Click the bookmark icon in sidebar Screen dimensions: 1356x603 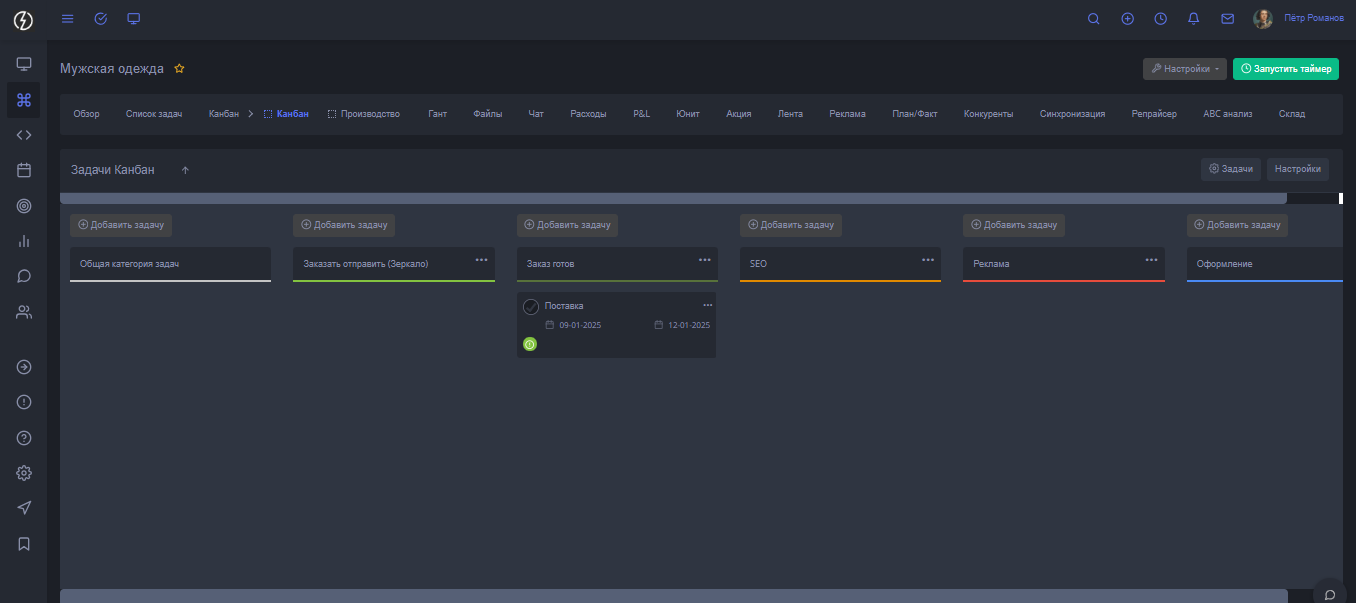coord(24,544)
